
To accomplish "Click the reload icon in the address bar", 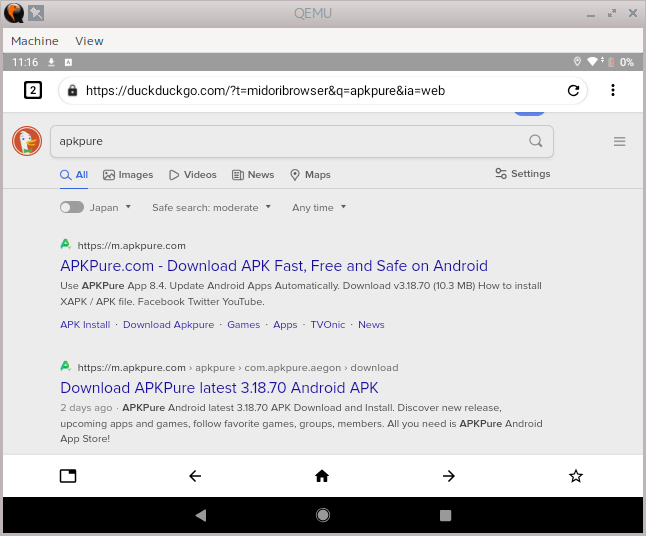I will point(573,90).
